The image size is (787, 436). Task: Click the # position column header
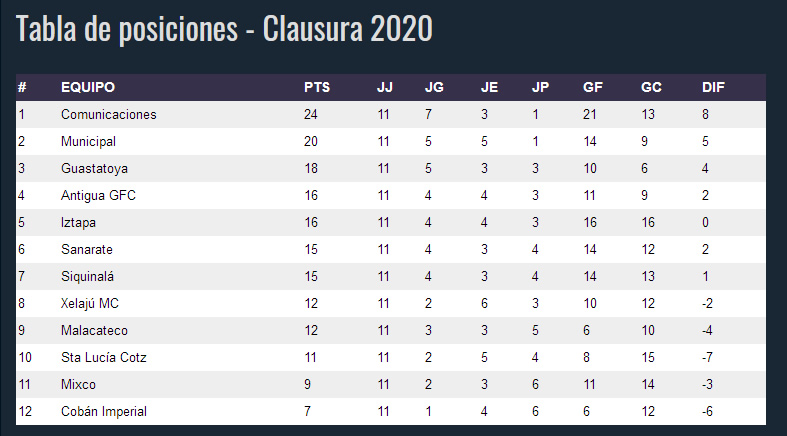[22, 87]
